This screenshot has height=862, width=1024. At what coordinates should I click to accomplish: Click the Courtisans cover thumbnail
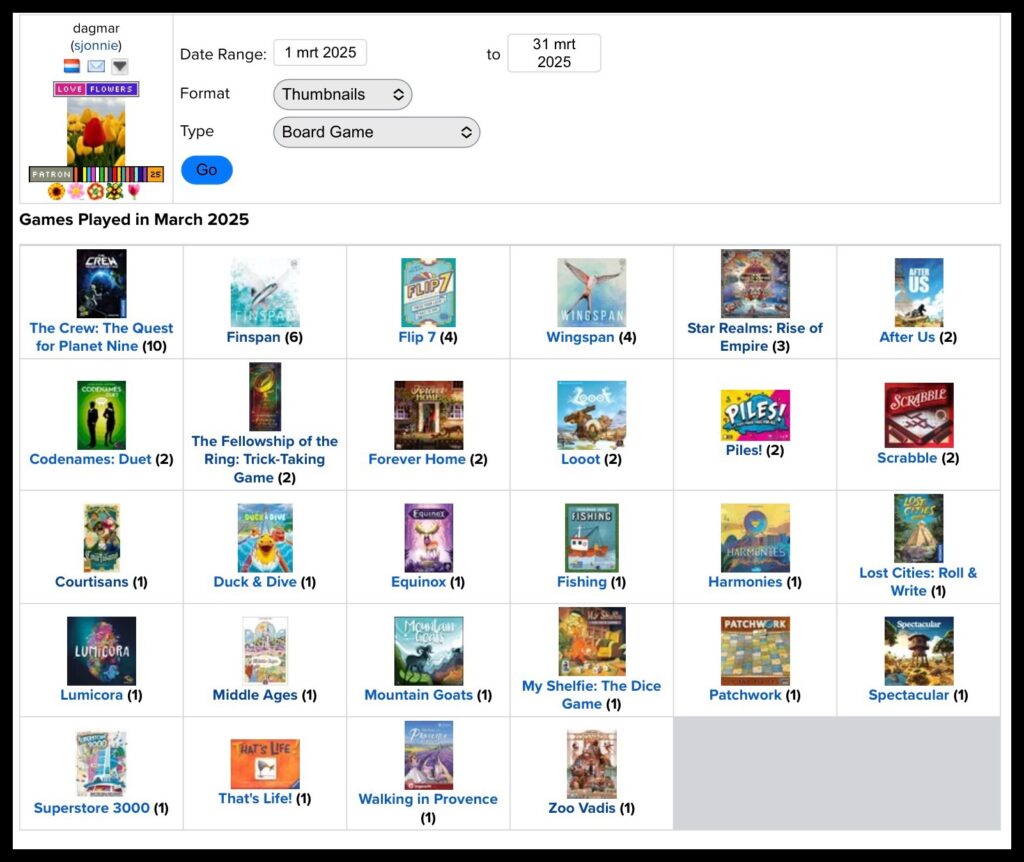tap(101, 538)
